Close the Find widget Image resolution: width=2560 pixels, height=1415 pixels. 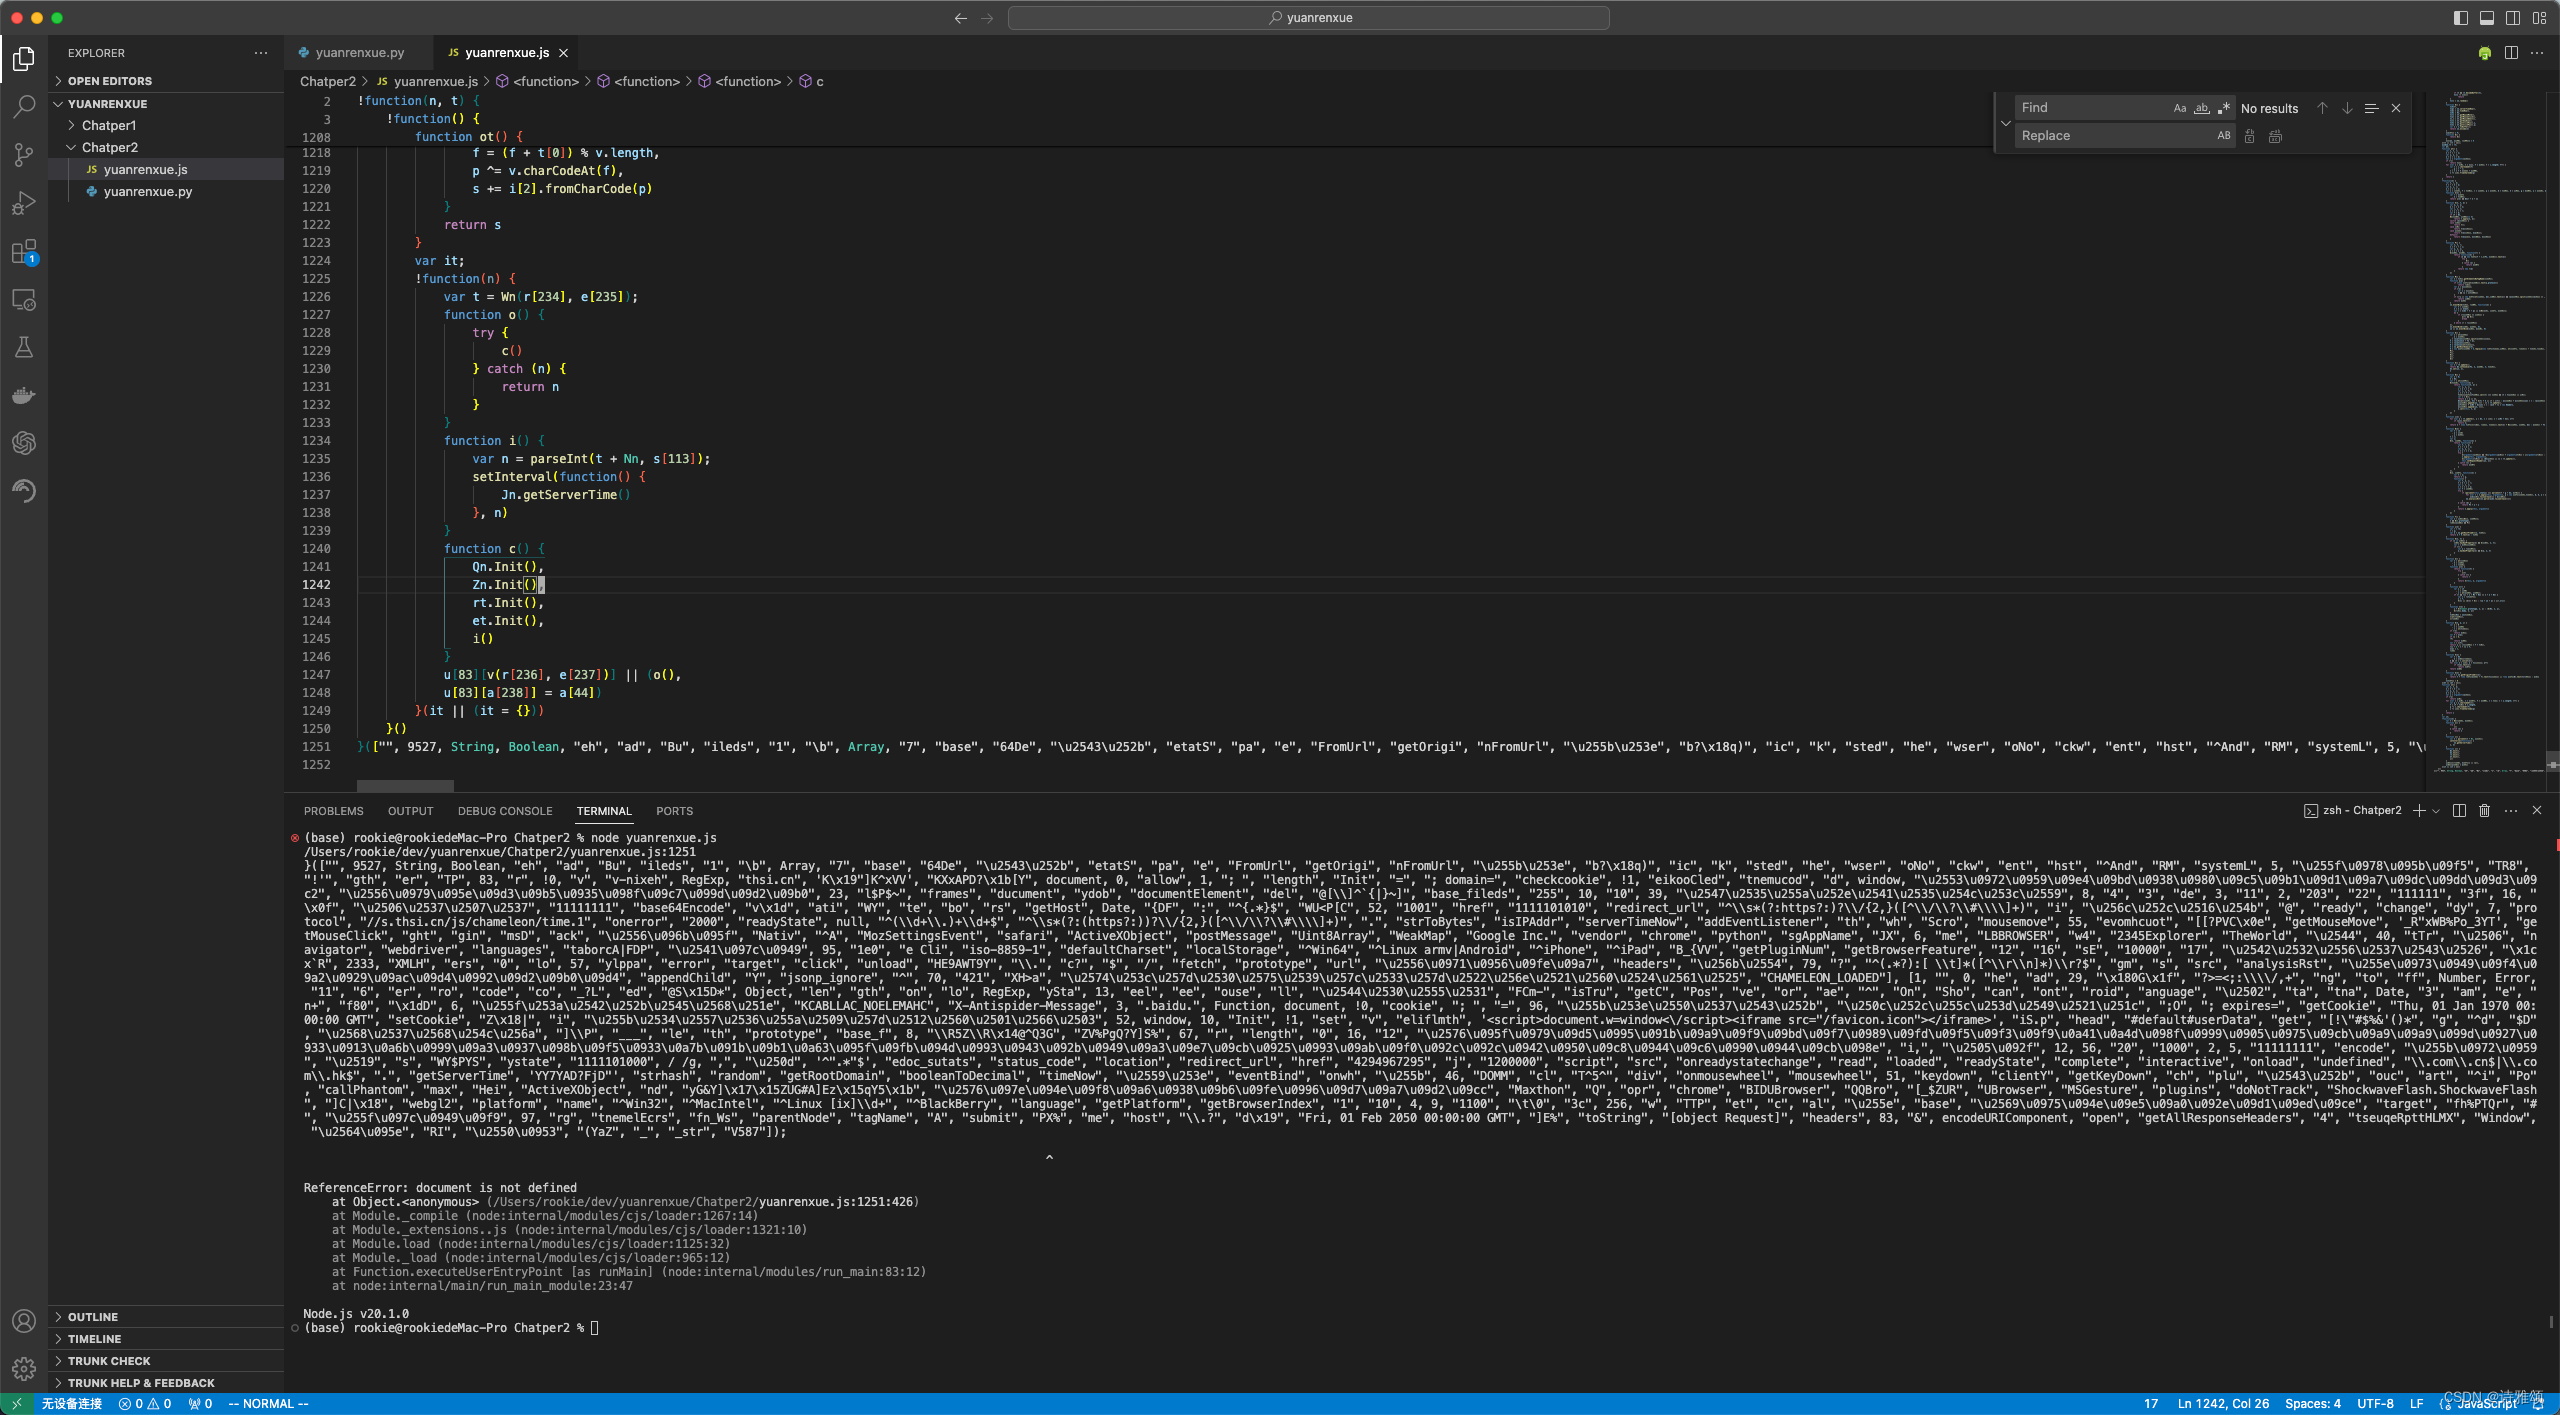click(x=2396, y=108)
